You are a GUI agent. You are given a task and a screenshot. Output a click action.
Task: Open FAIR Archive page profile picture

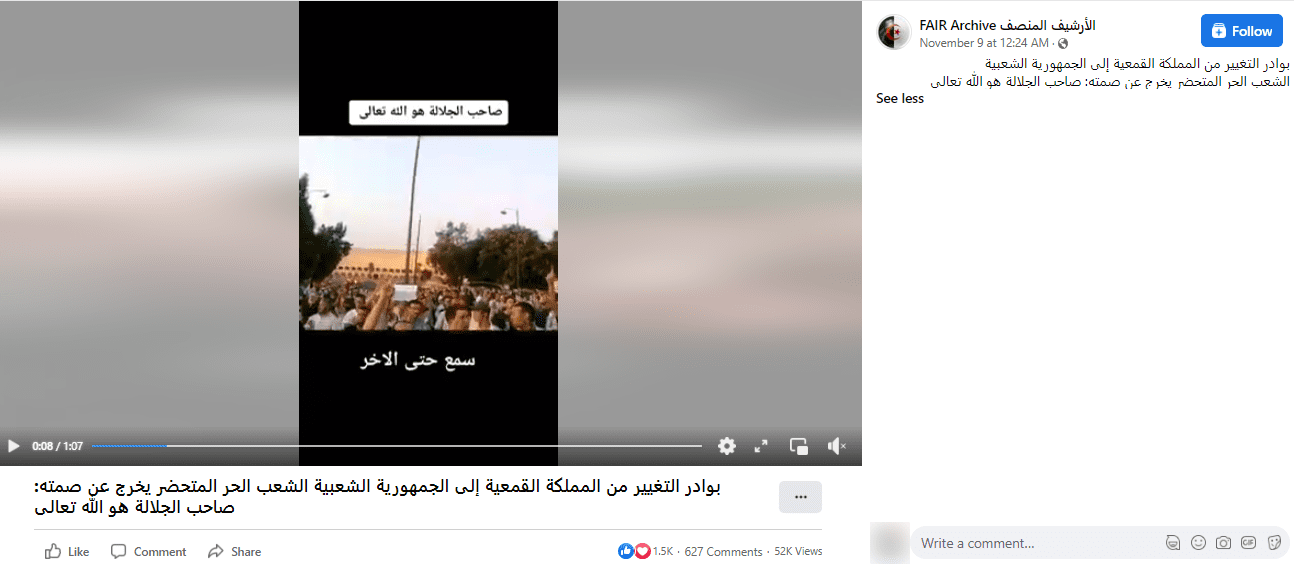click(894, 32)
